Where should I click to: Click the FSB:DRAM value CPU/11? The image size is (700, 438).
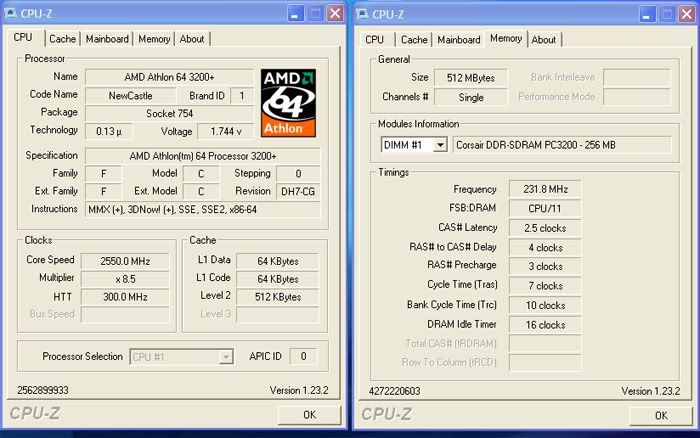pyautogui.click(x=545, y=209)
